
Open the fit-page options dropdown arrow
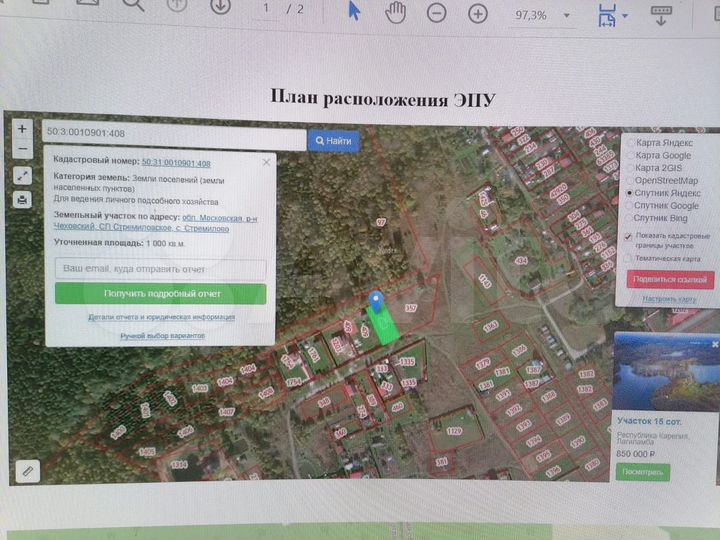point(625,16)
